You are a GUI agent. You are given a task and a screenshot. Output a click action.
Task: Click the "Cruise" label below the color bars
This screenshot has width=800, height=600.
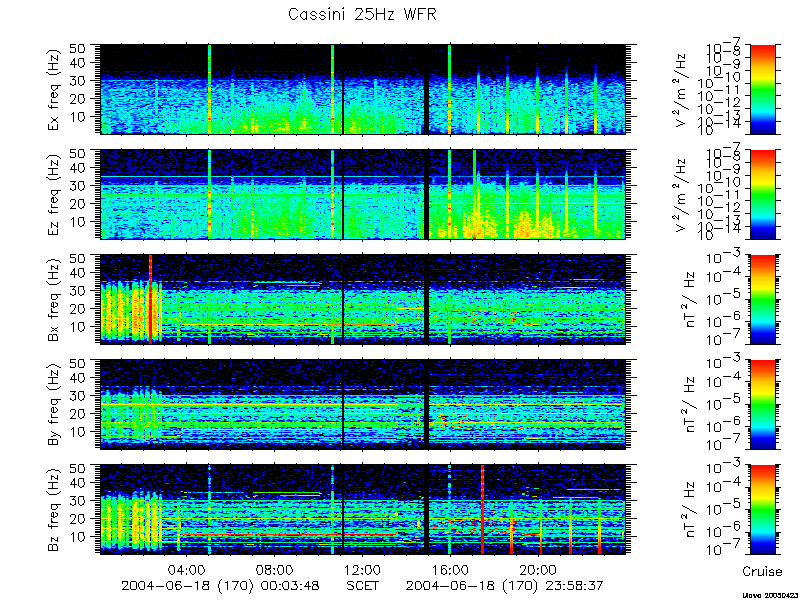762,571
